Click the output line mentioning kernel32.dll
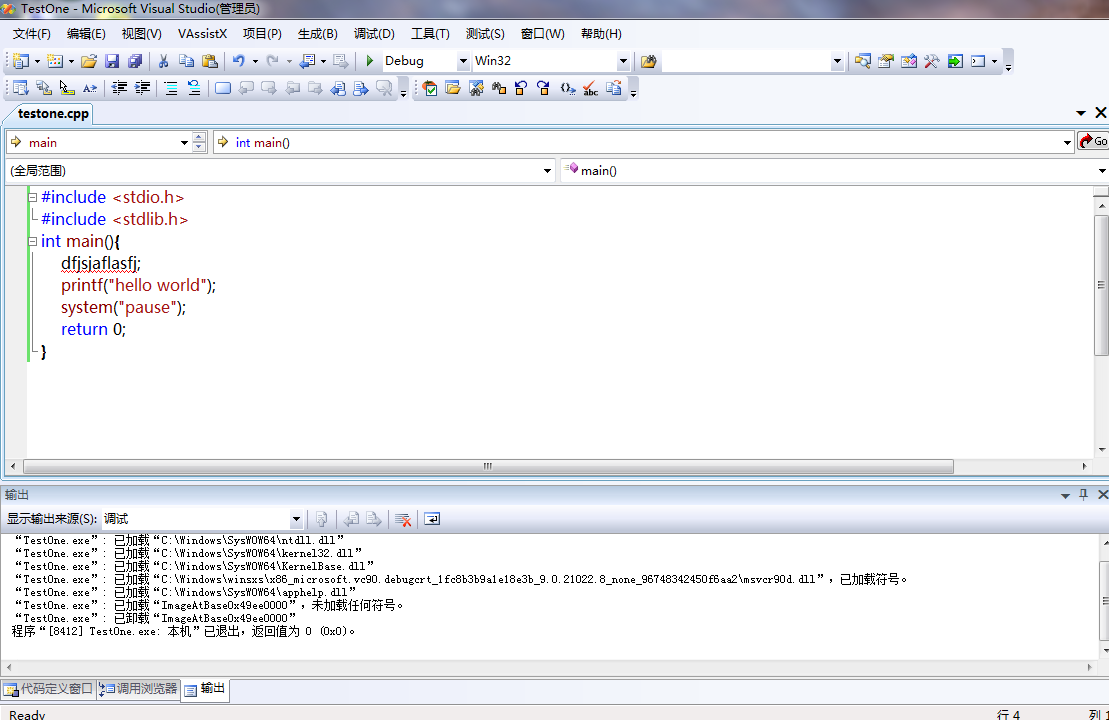The width and height of the screenshot is (1109, 720). pyautogui.click(x=189, y=553)
